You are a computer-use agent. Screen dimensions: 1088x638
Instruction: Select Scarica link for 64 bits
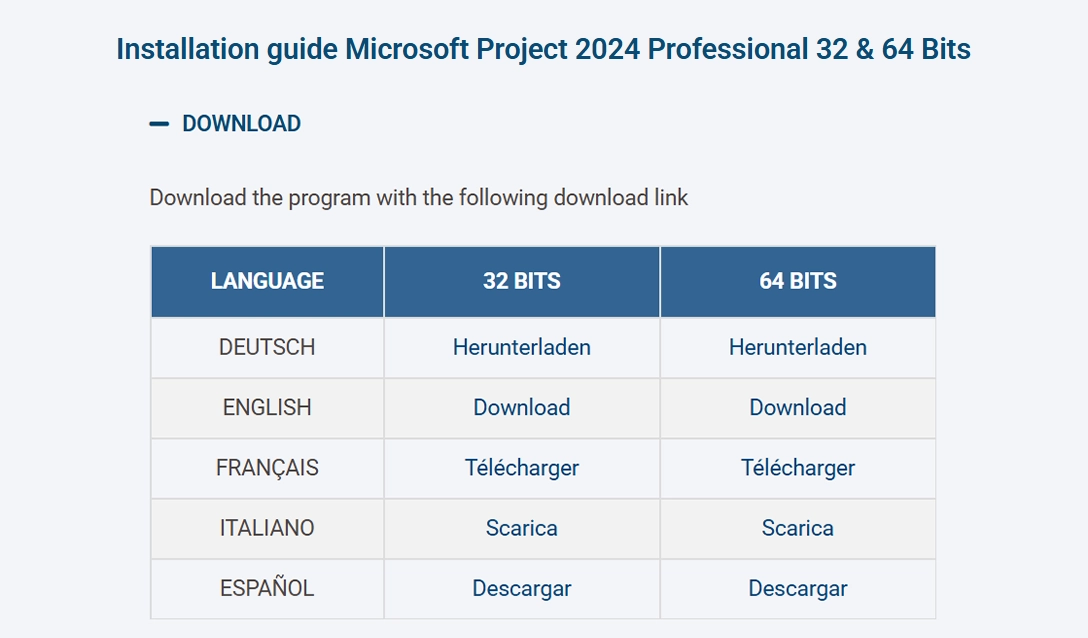coord(797,528)
